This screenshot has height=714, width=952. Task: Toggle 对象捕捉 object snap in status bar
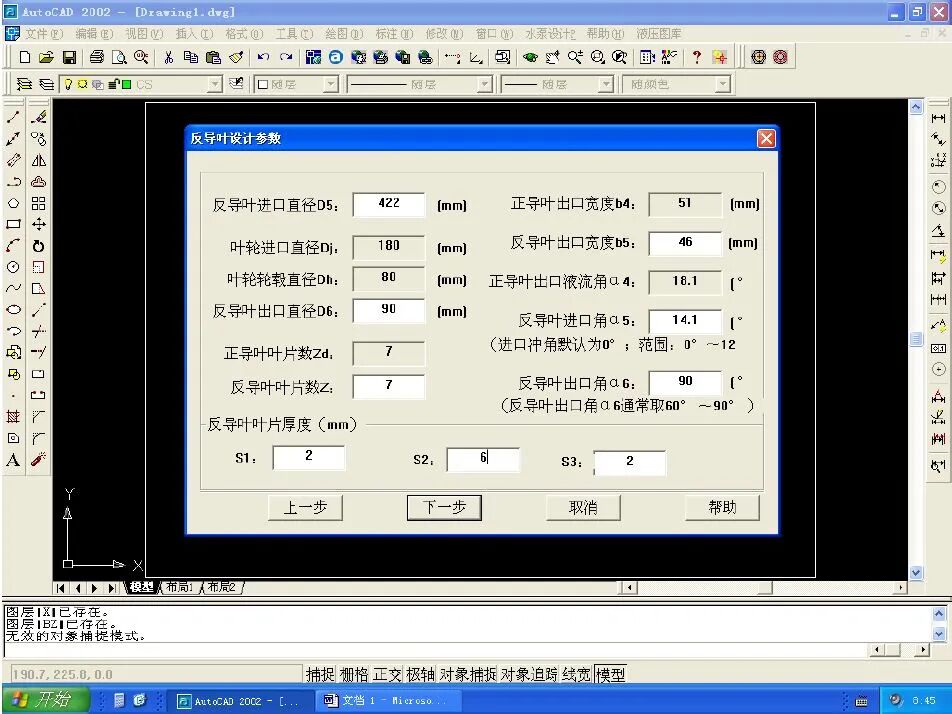468,674
